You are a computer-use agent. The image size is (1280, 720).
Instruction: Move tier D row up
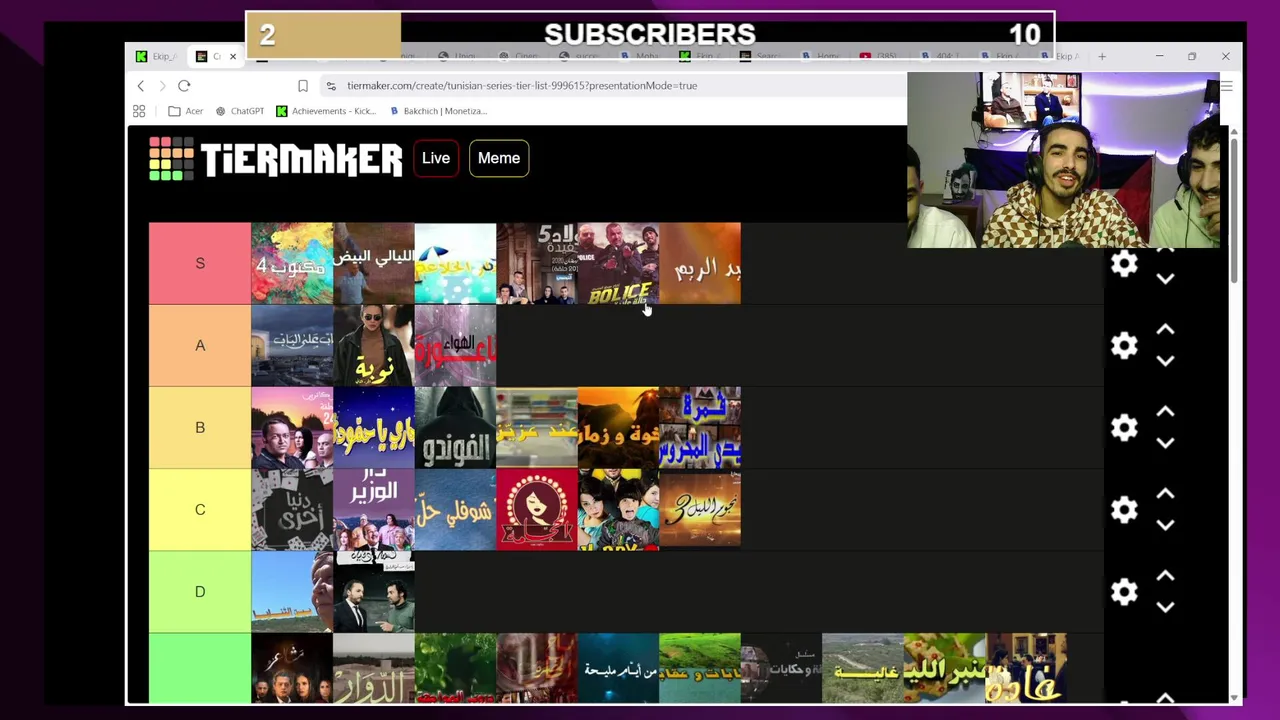tap(1165, 576)
